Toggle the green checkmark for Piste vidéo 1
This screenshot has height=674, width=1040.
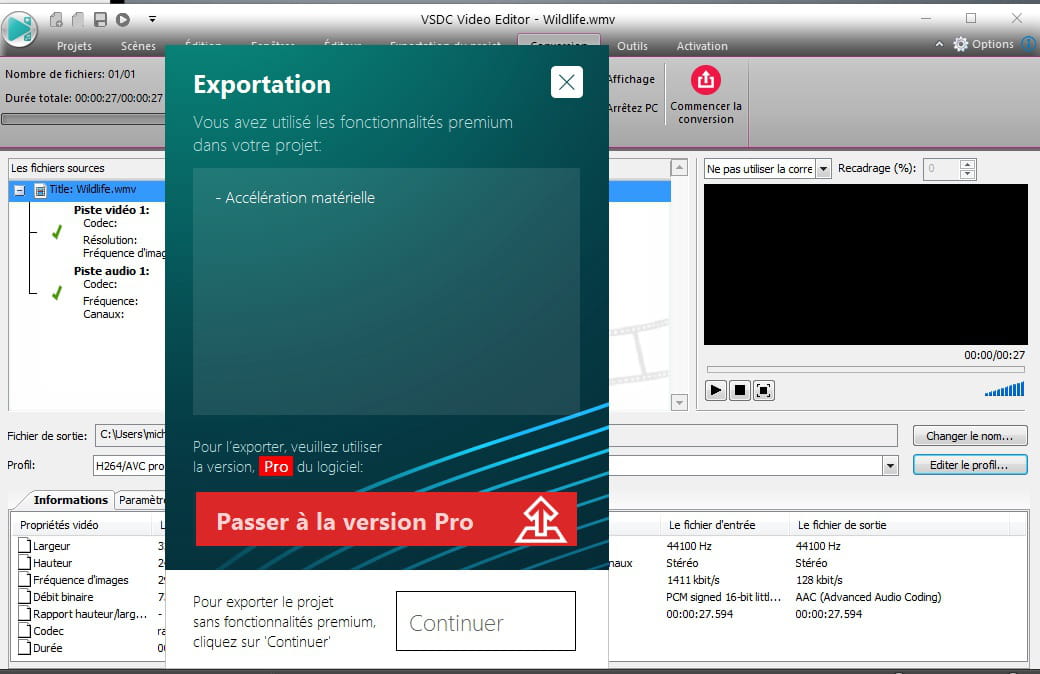57,232
